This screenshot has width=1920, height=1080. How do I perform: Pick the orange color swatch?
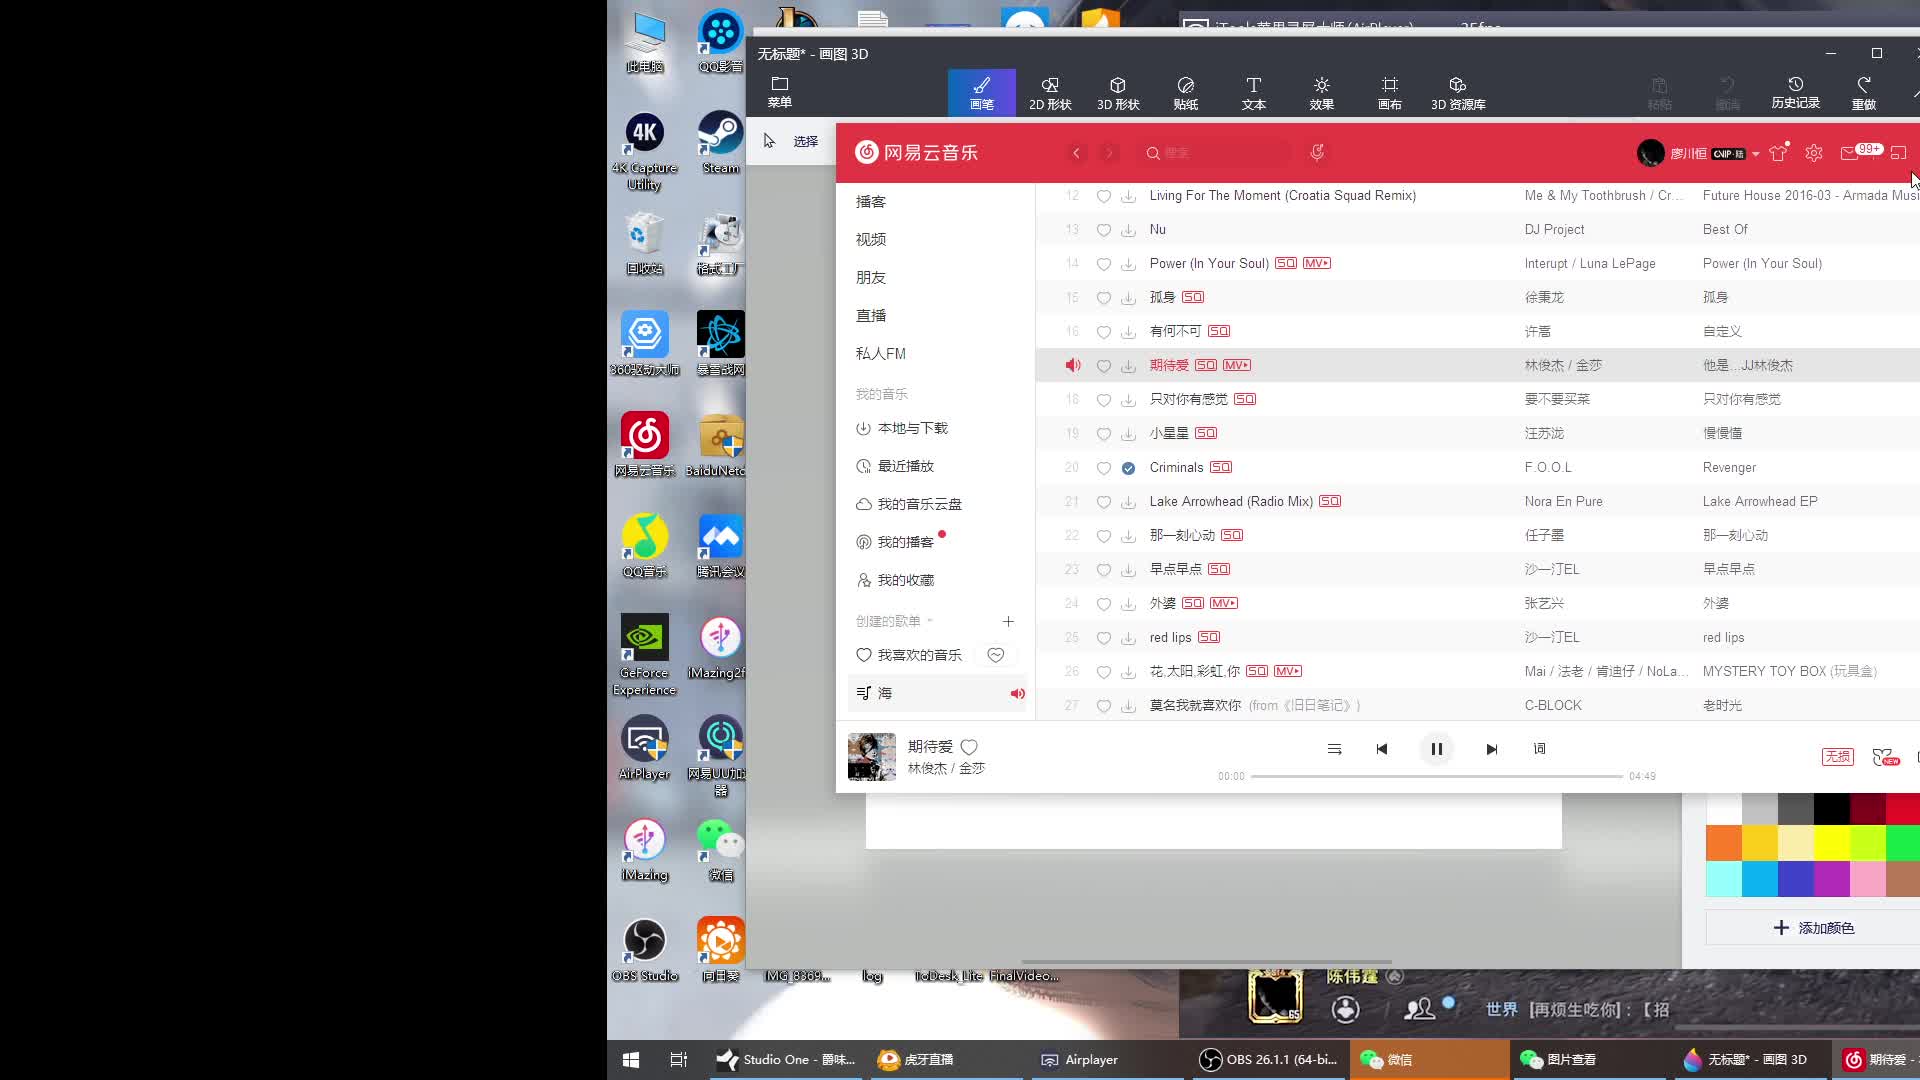(1724, 843)
